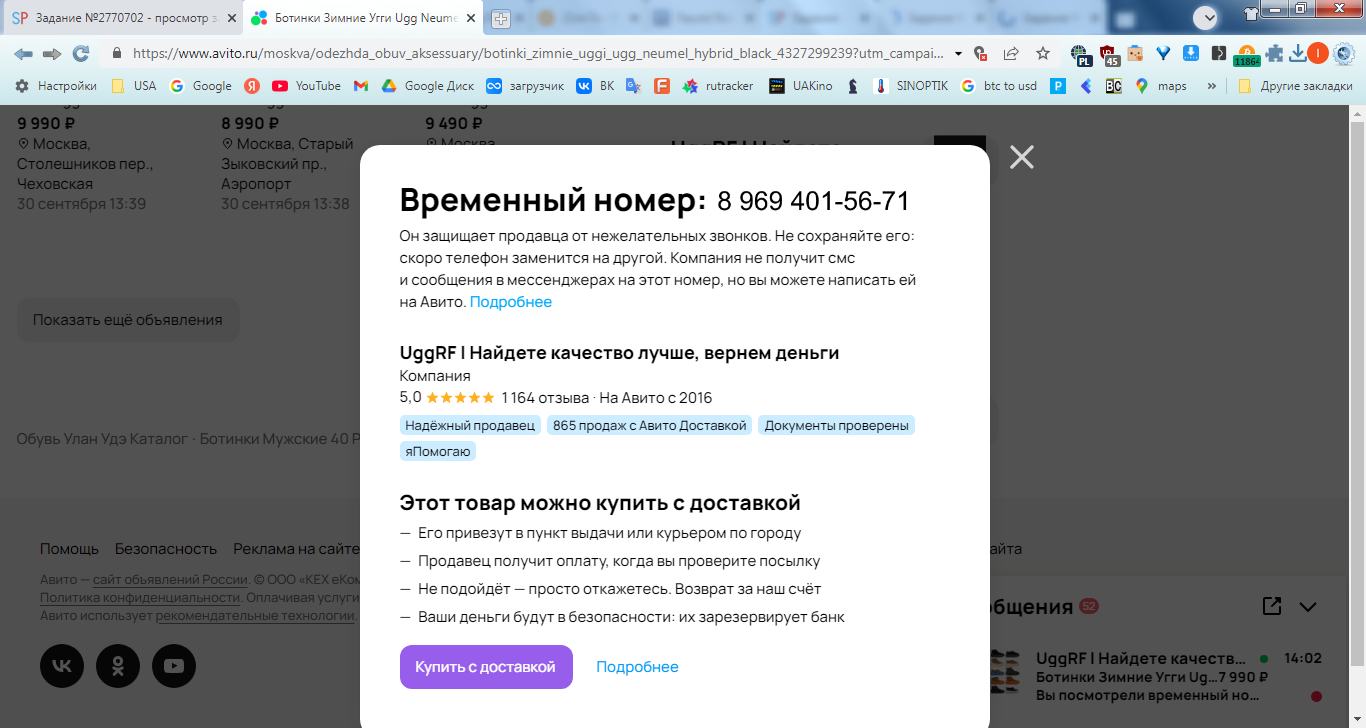
Task: Open the Google bookmark
Action: [x=201, y=86]
